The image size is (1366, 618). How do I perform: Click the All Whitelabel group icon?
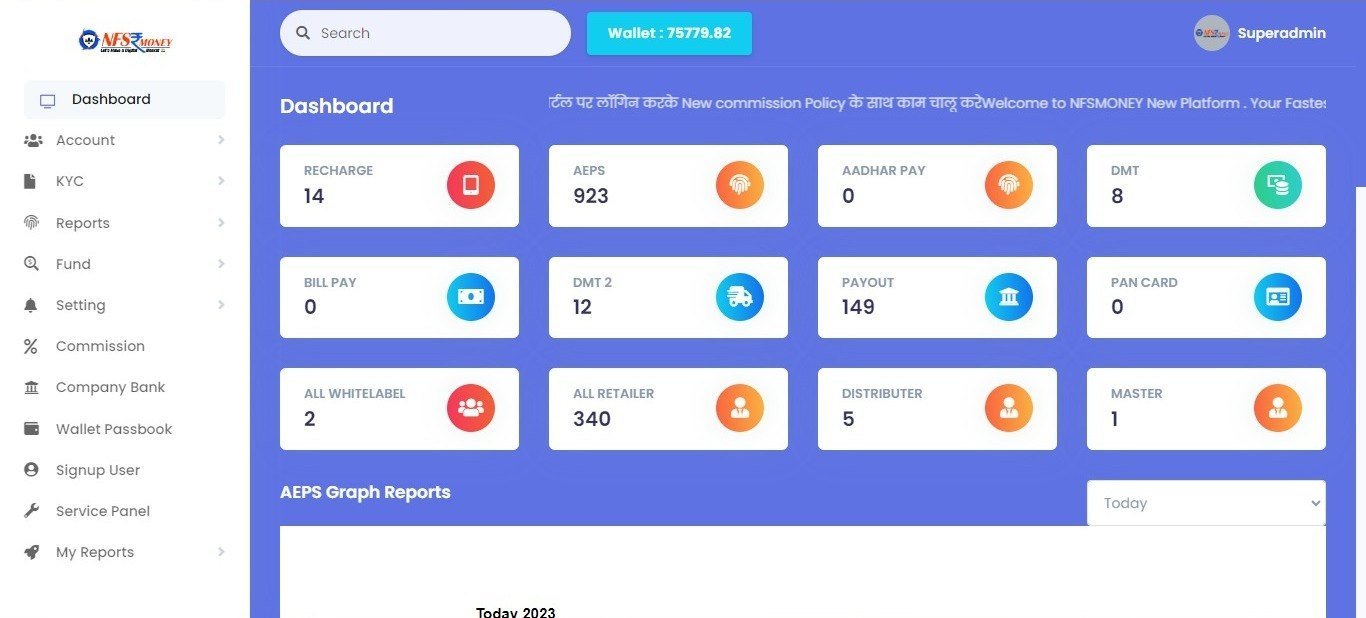click(470, 408)
